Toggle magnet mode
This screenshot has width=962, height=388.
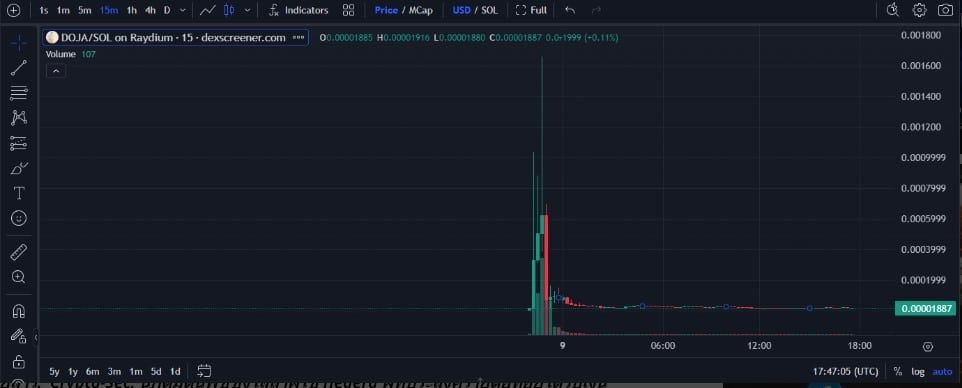coord(19,311)
